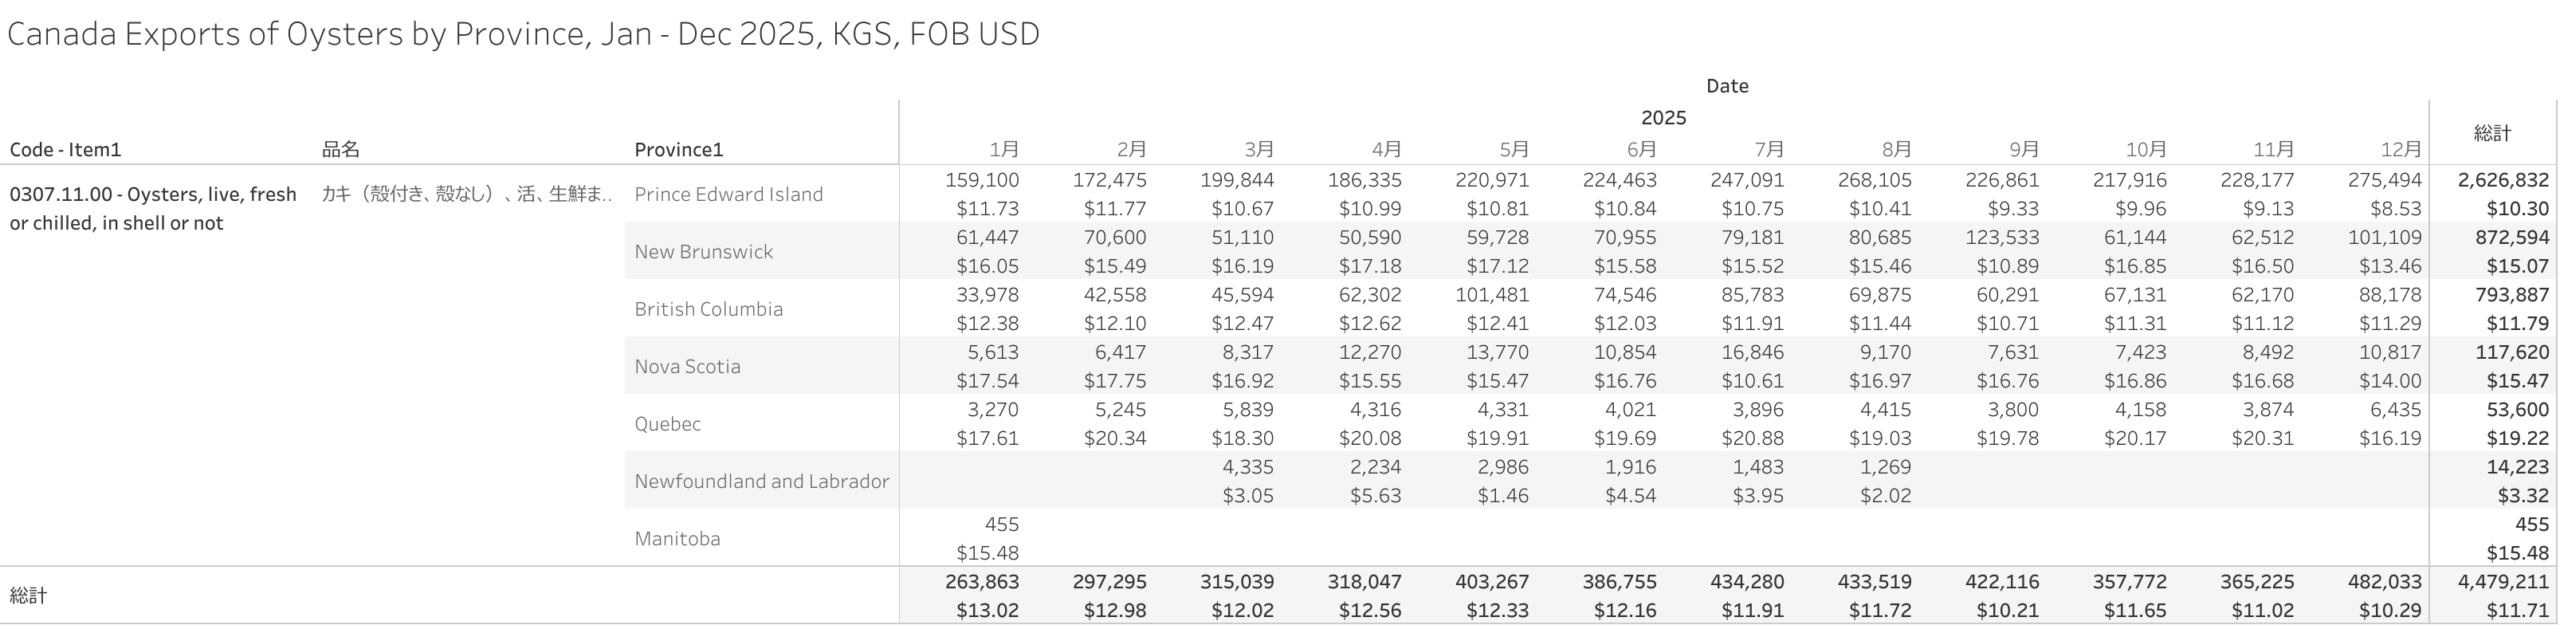Click the 総計 row label at bottom left
This screenshot has width=2560, height=625.
click(28, 596)
